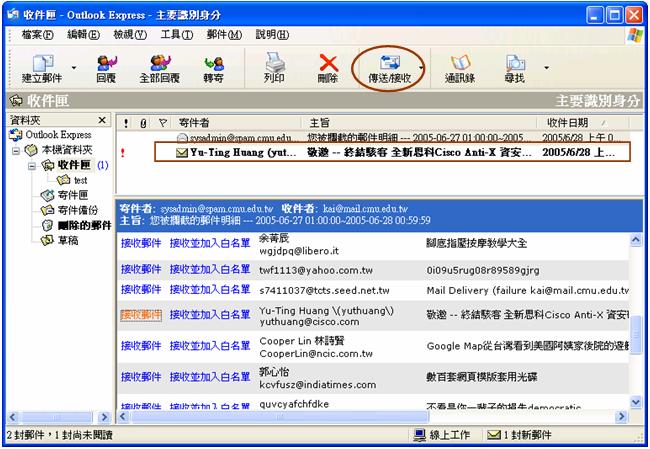Click 接收並加入白名單 for s7411037@tcts.seed.net.tw
The width and height of the screenshot is (650, 449).
[210, 289]
